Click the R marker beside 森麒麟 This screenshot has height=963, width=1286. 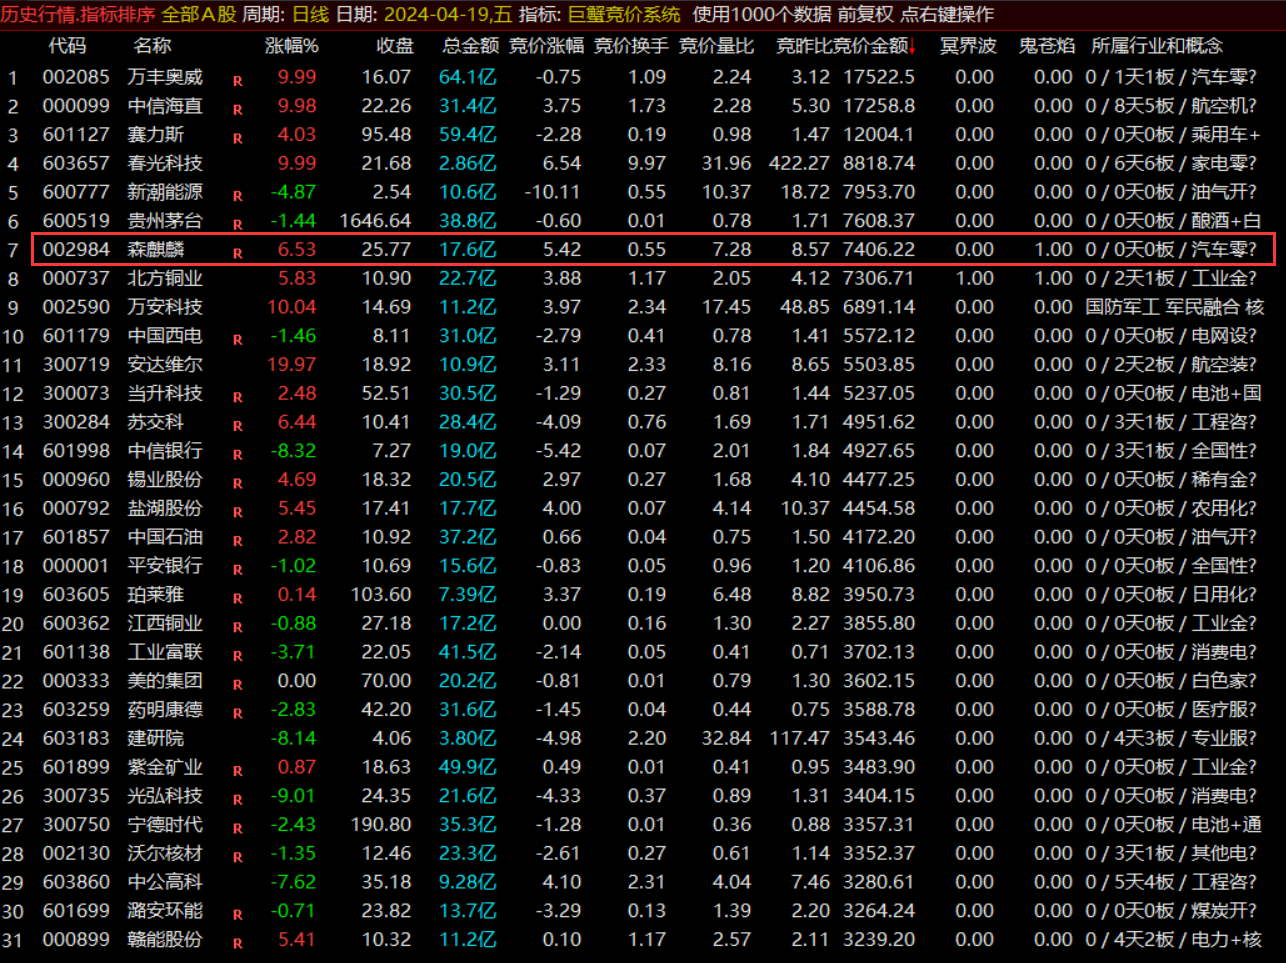pos(238,254)
